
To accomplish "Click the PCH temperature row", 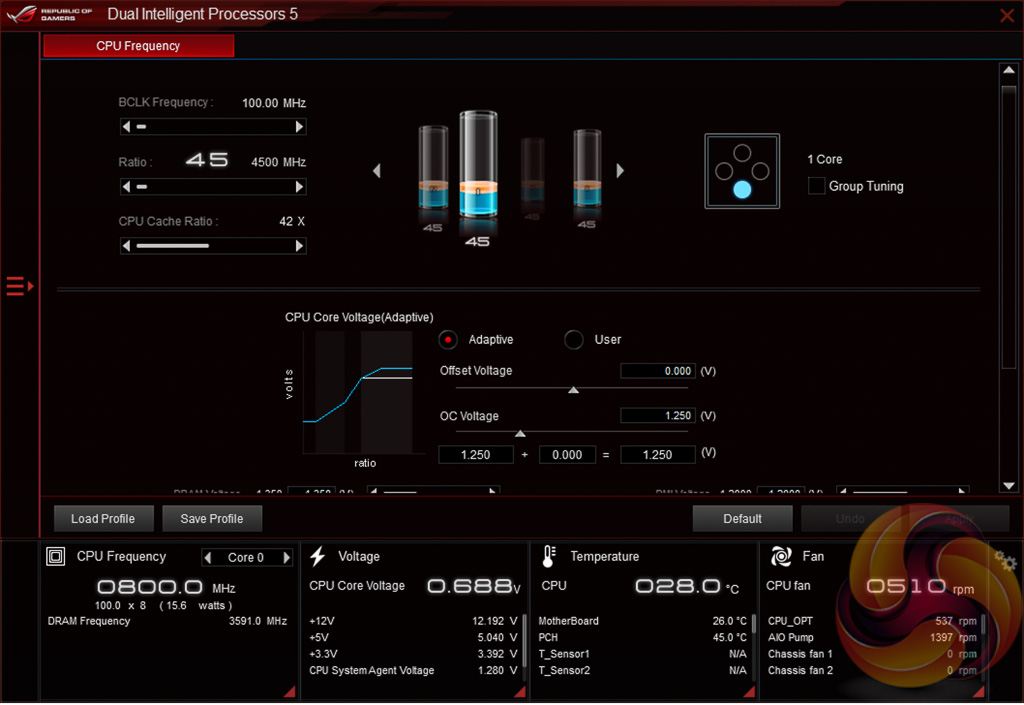I will coord(643,638).
